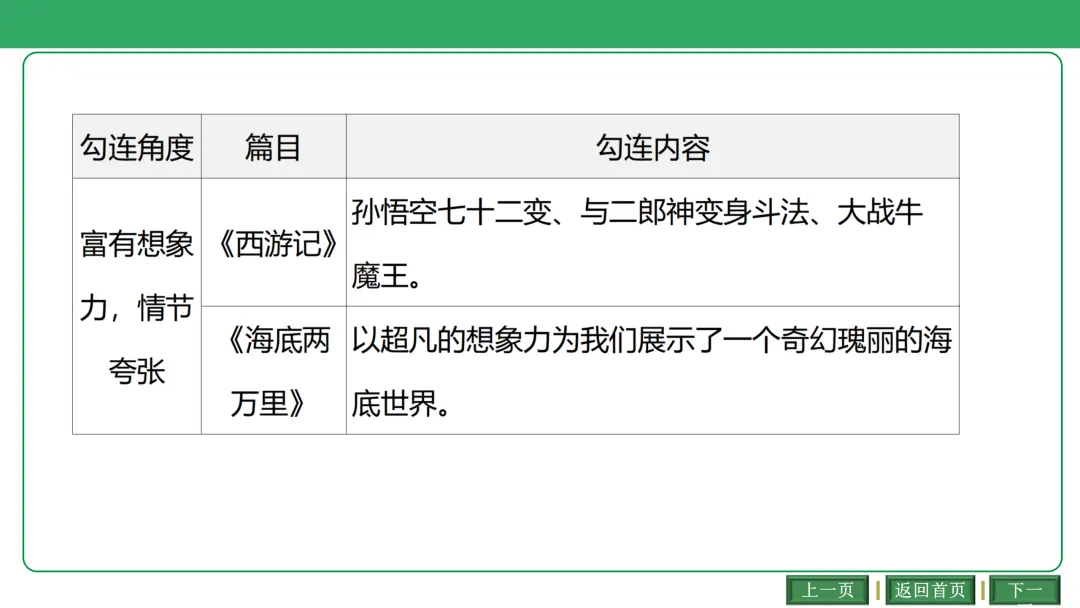Advance with the 下一 next page button
Screen dimensions: 1080x608
click(x=1025, y=590)
